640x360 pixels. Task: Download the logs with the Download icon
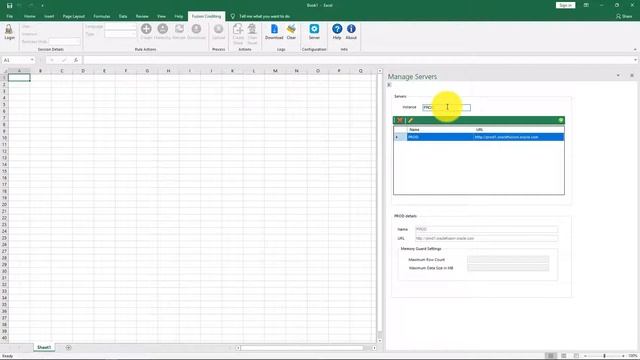tap(274, 29)
